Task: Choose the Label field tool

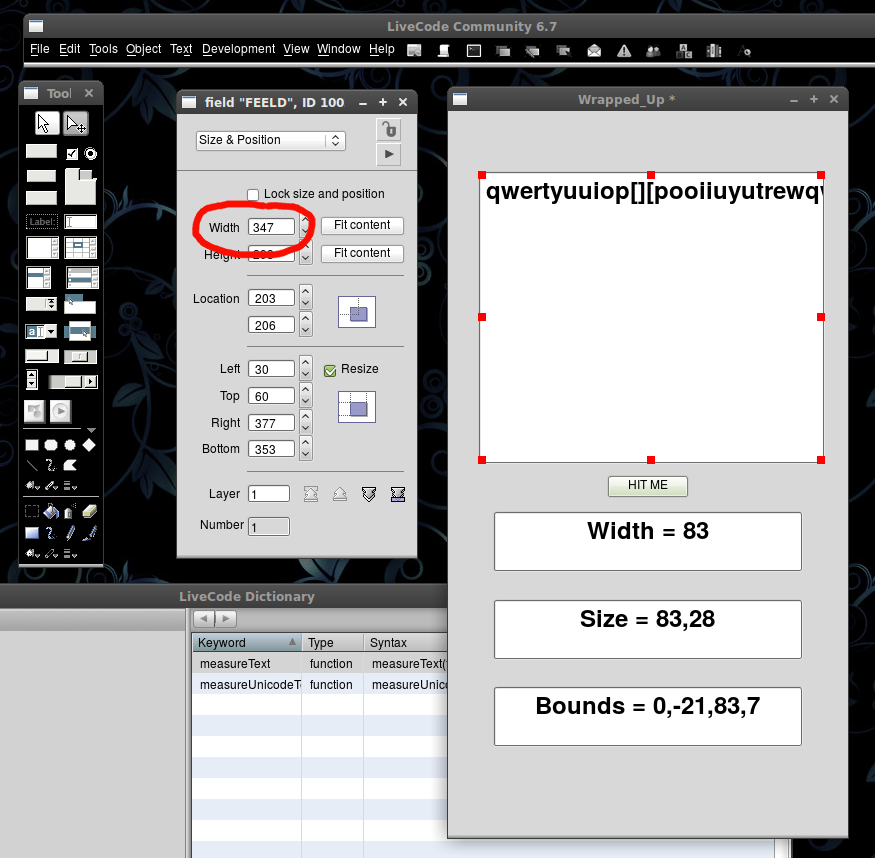Action: (x=42, y=222)
